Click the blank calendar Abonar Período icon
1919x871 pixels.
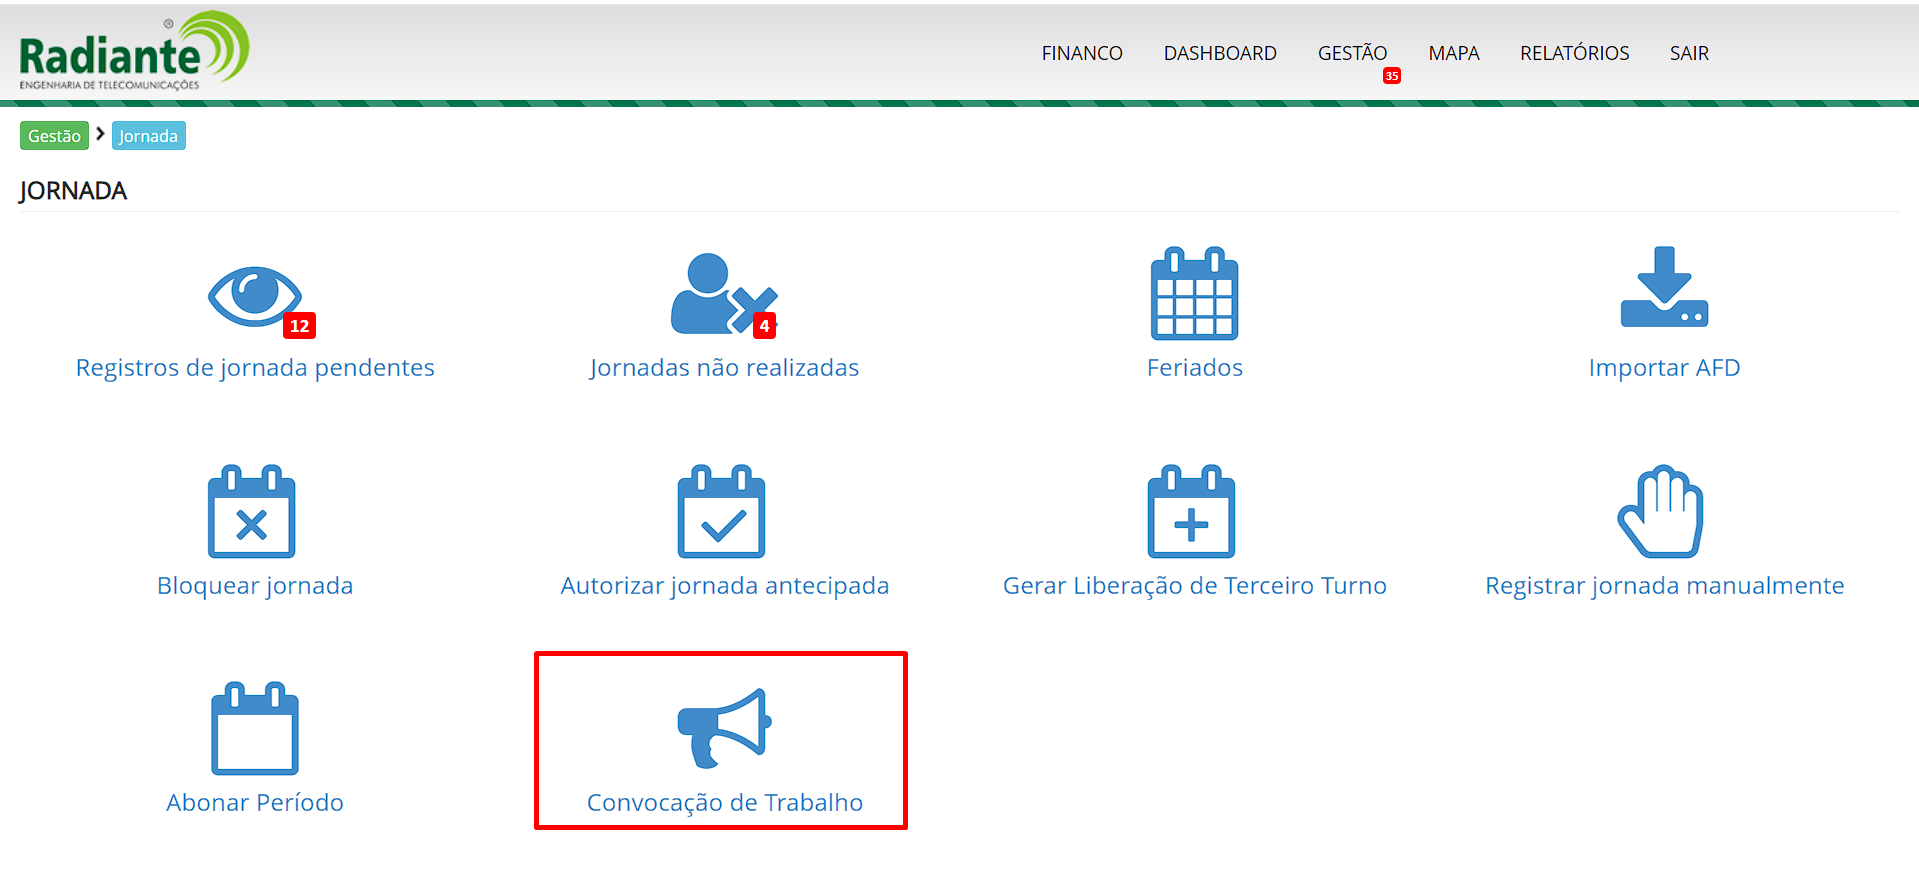pos(255,729)
